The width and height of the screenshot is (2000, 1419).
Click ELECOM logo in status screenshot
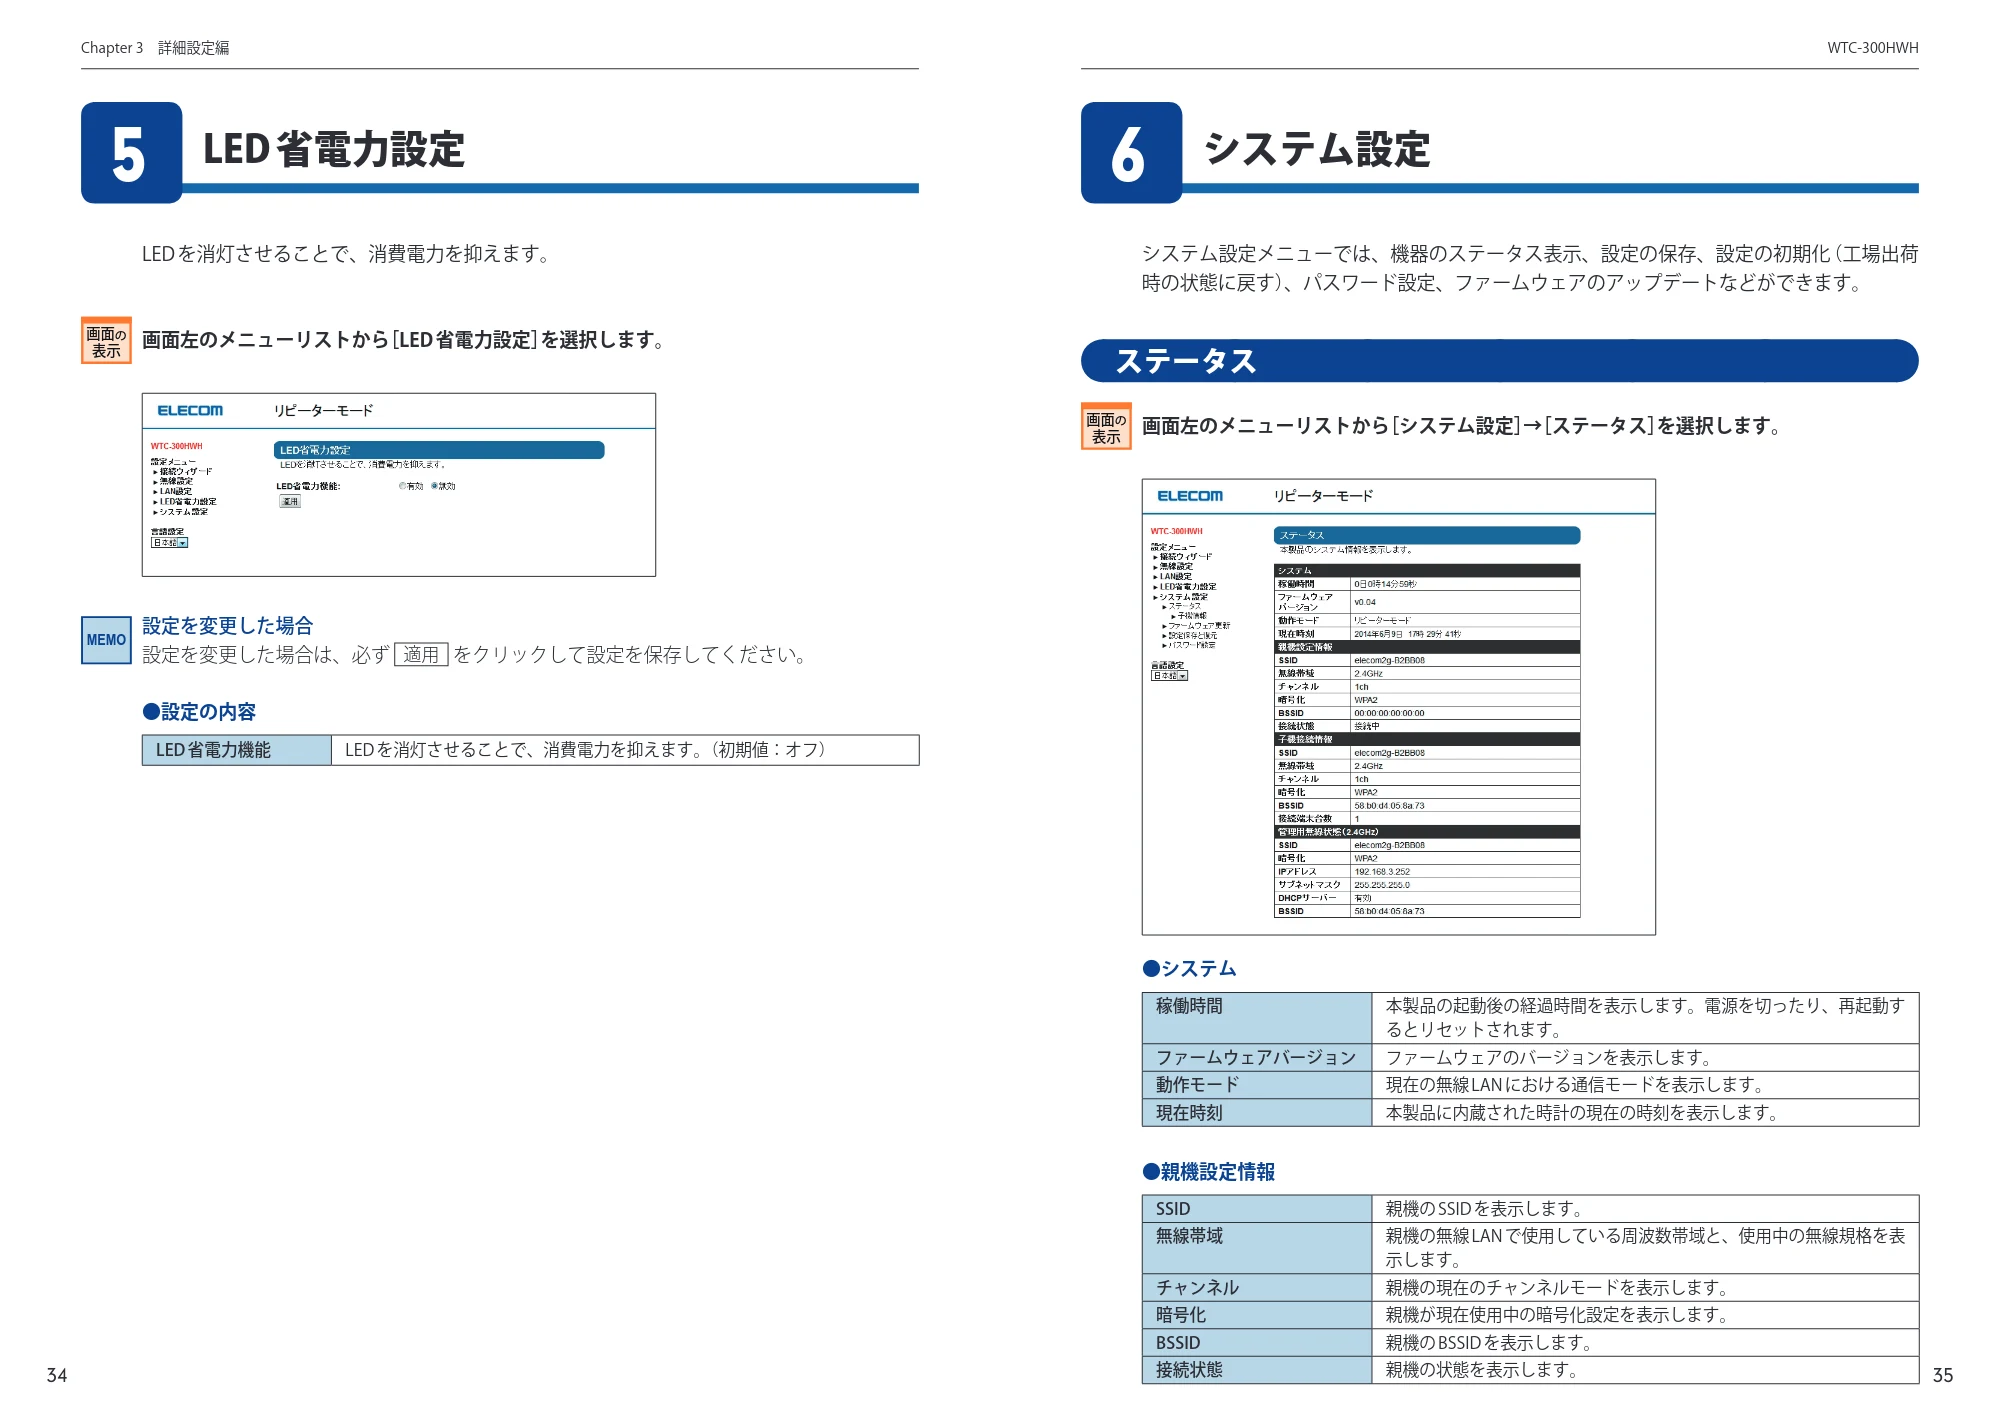pos(1190,496)
